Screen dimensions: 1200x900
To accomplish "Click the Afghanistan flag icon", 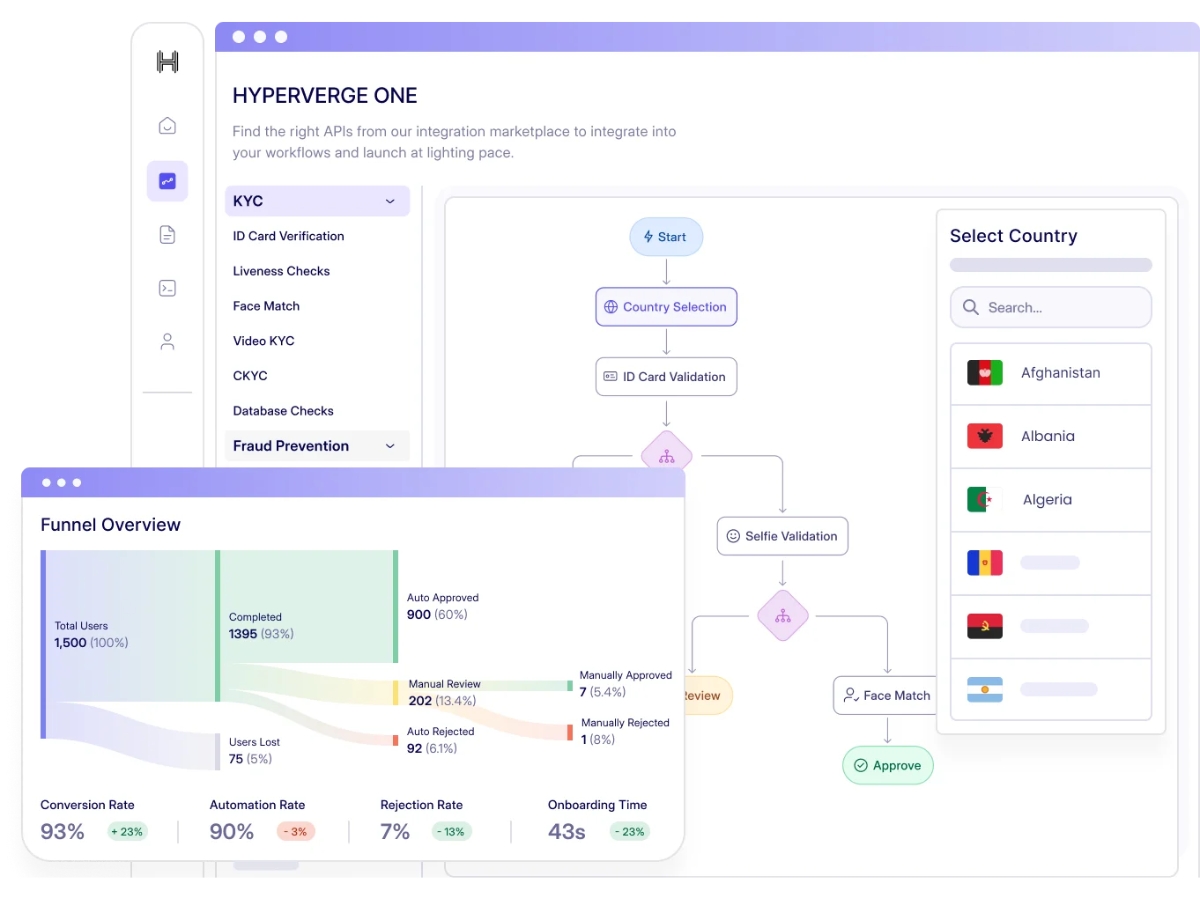I will [x=985, y=373].
